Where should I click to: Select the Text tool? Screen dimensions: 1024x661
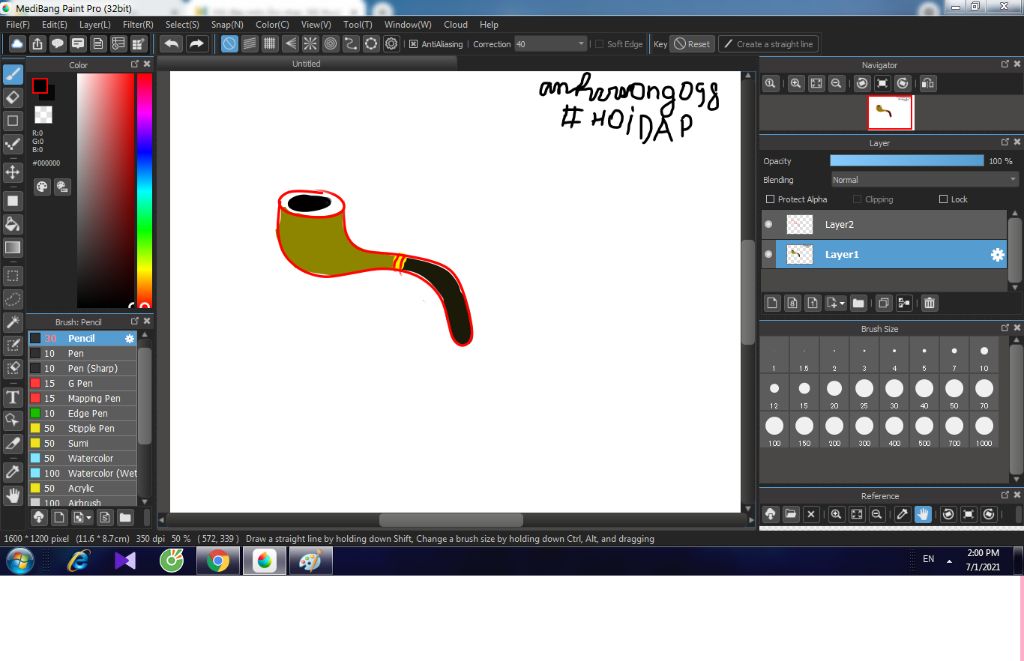(x=12, y=397)
